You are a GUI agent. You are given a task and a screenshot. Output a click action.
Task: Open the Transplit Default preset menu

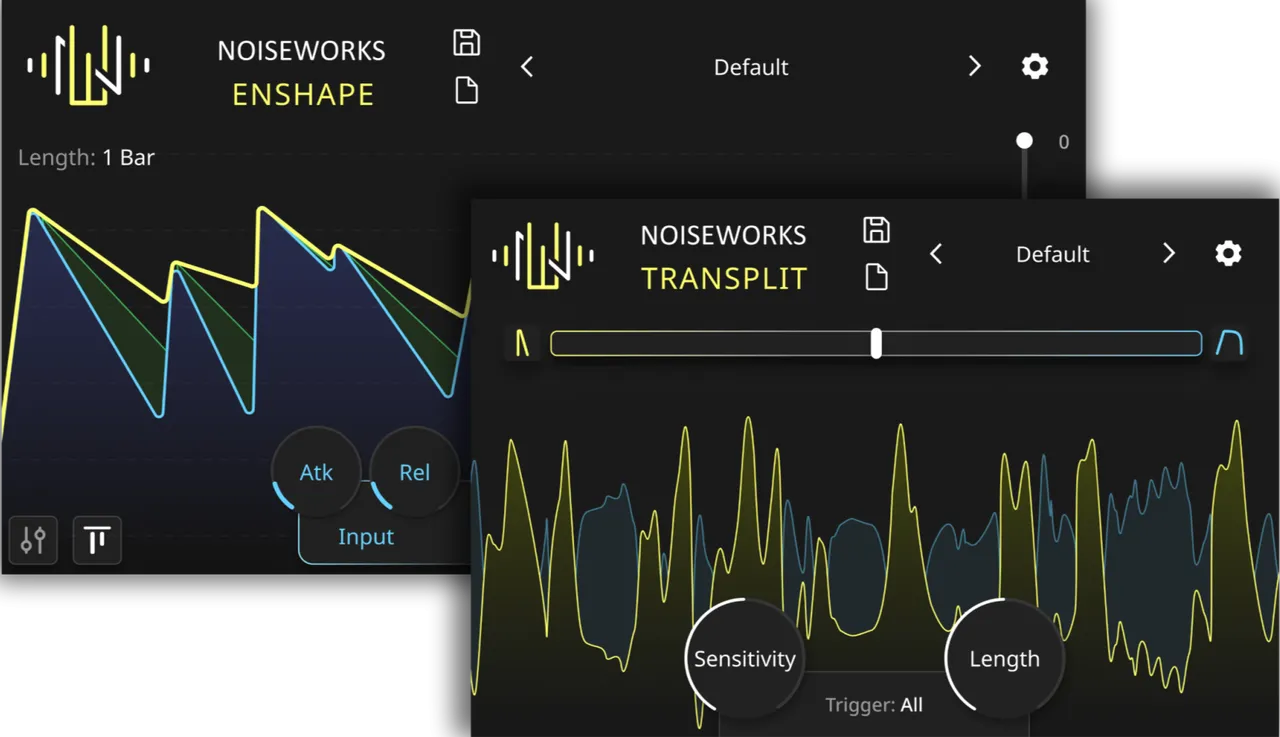tap(1052, 254)
